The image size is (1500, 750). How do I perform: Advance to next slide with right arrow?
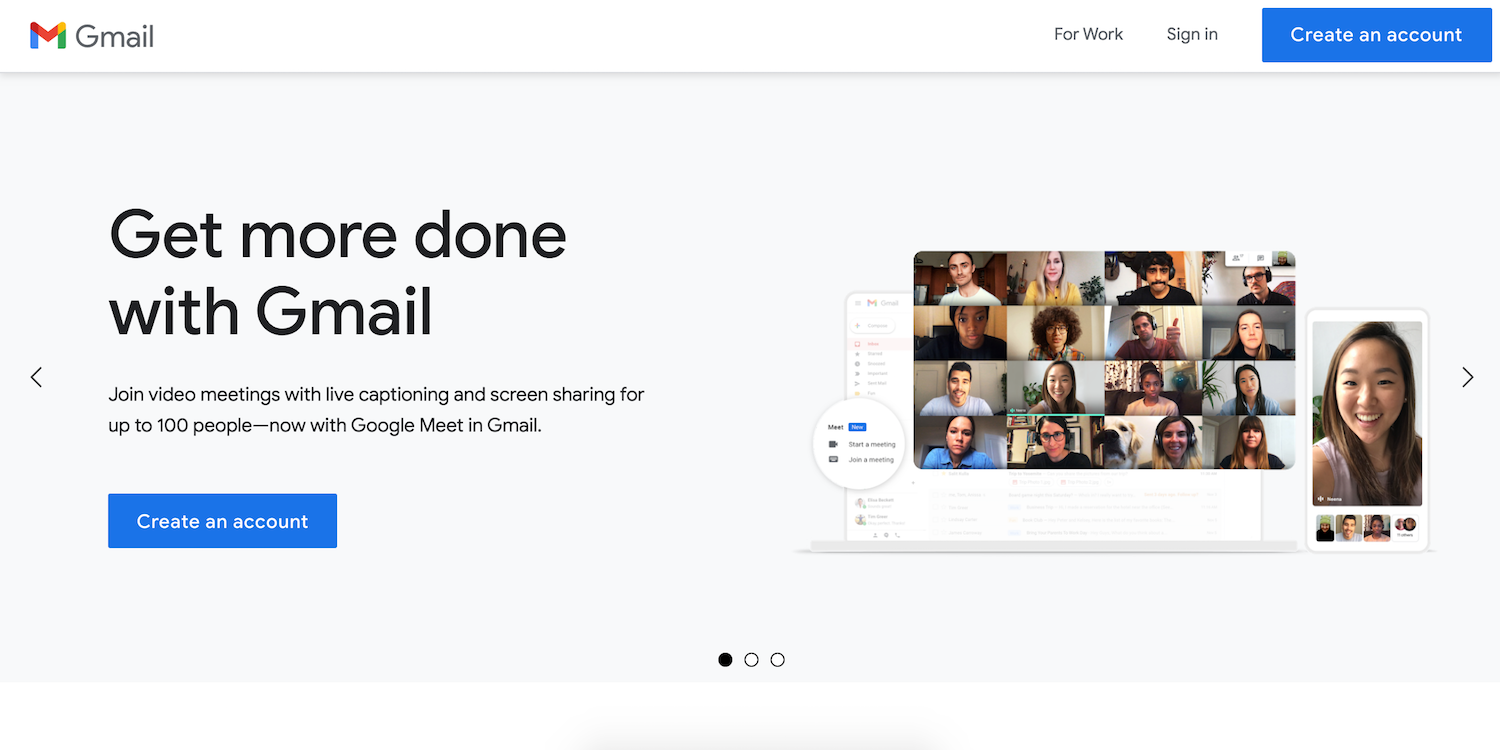click(x=1467, y=377)
